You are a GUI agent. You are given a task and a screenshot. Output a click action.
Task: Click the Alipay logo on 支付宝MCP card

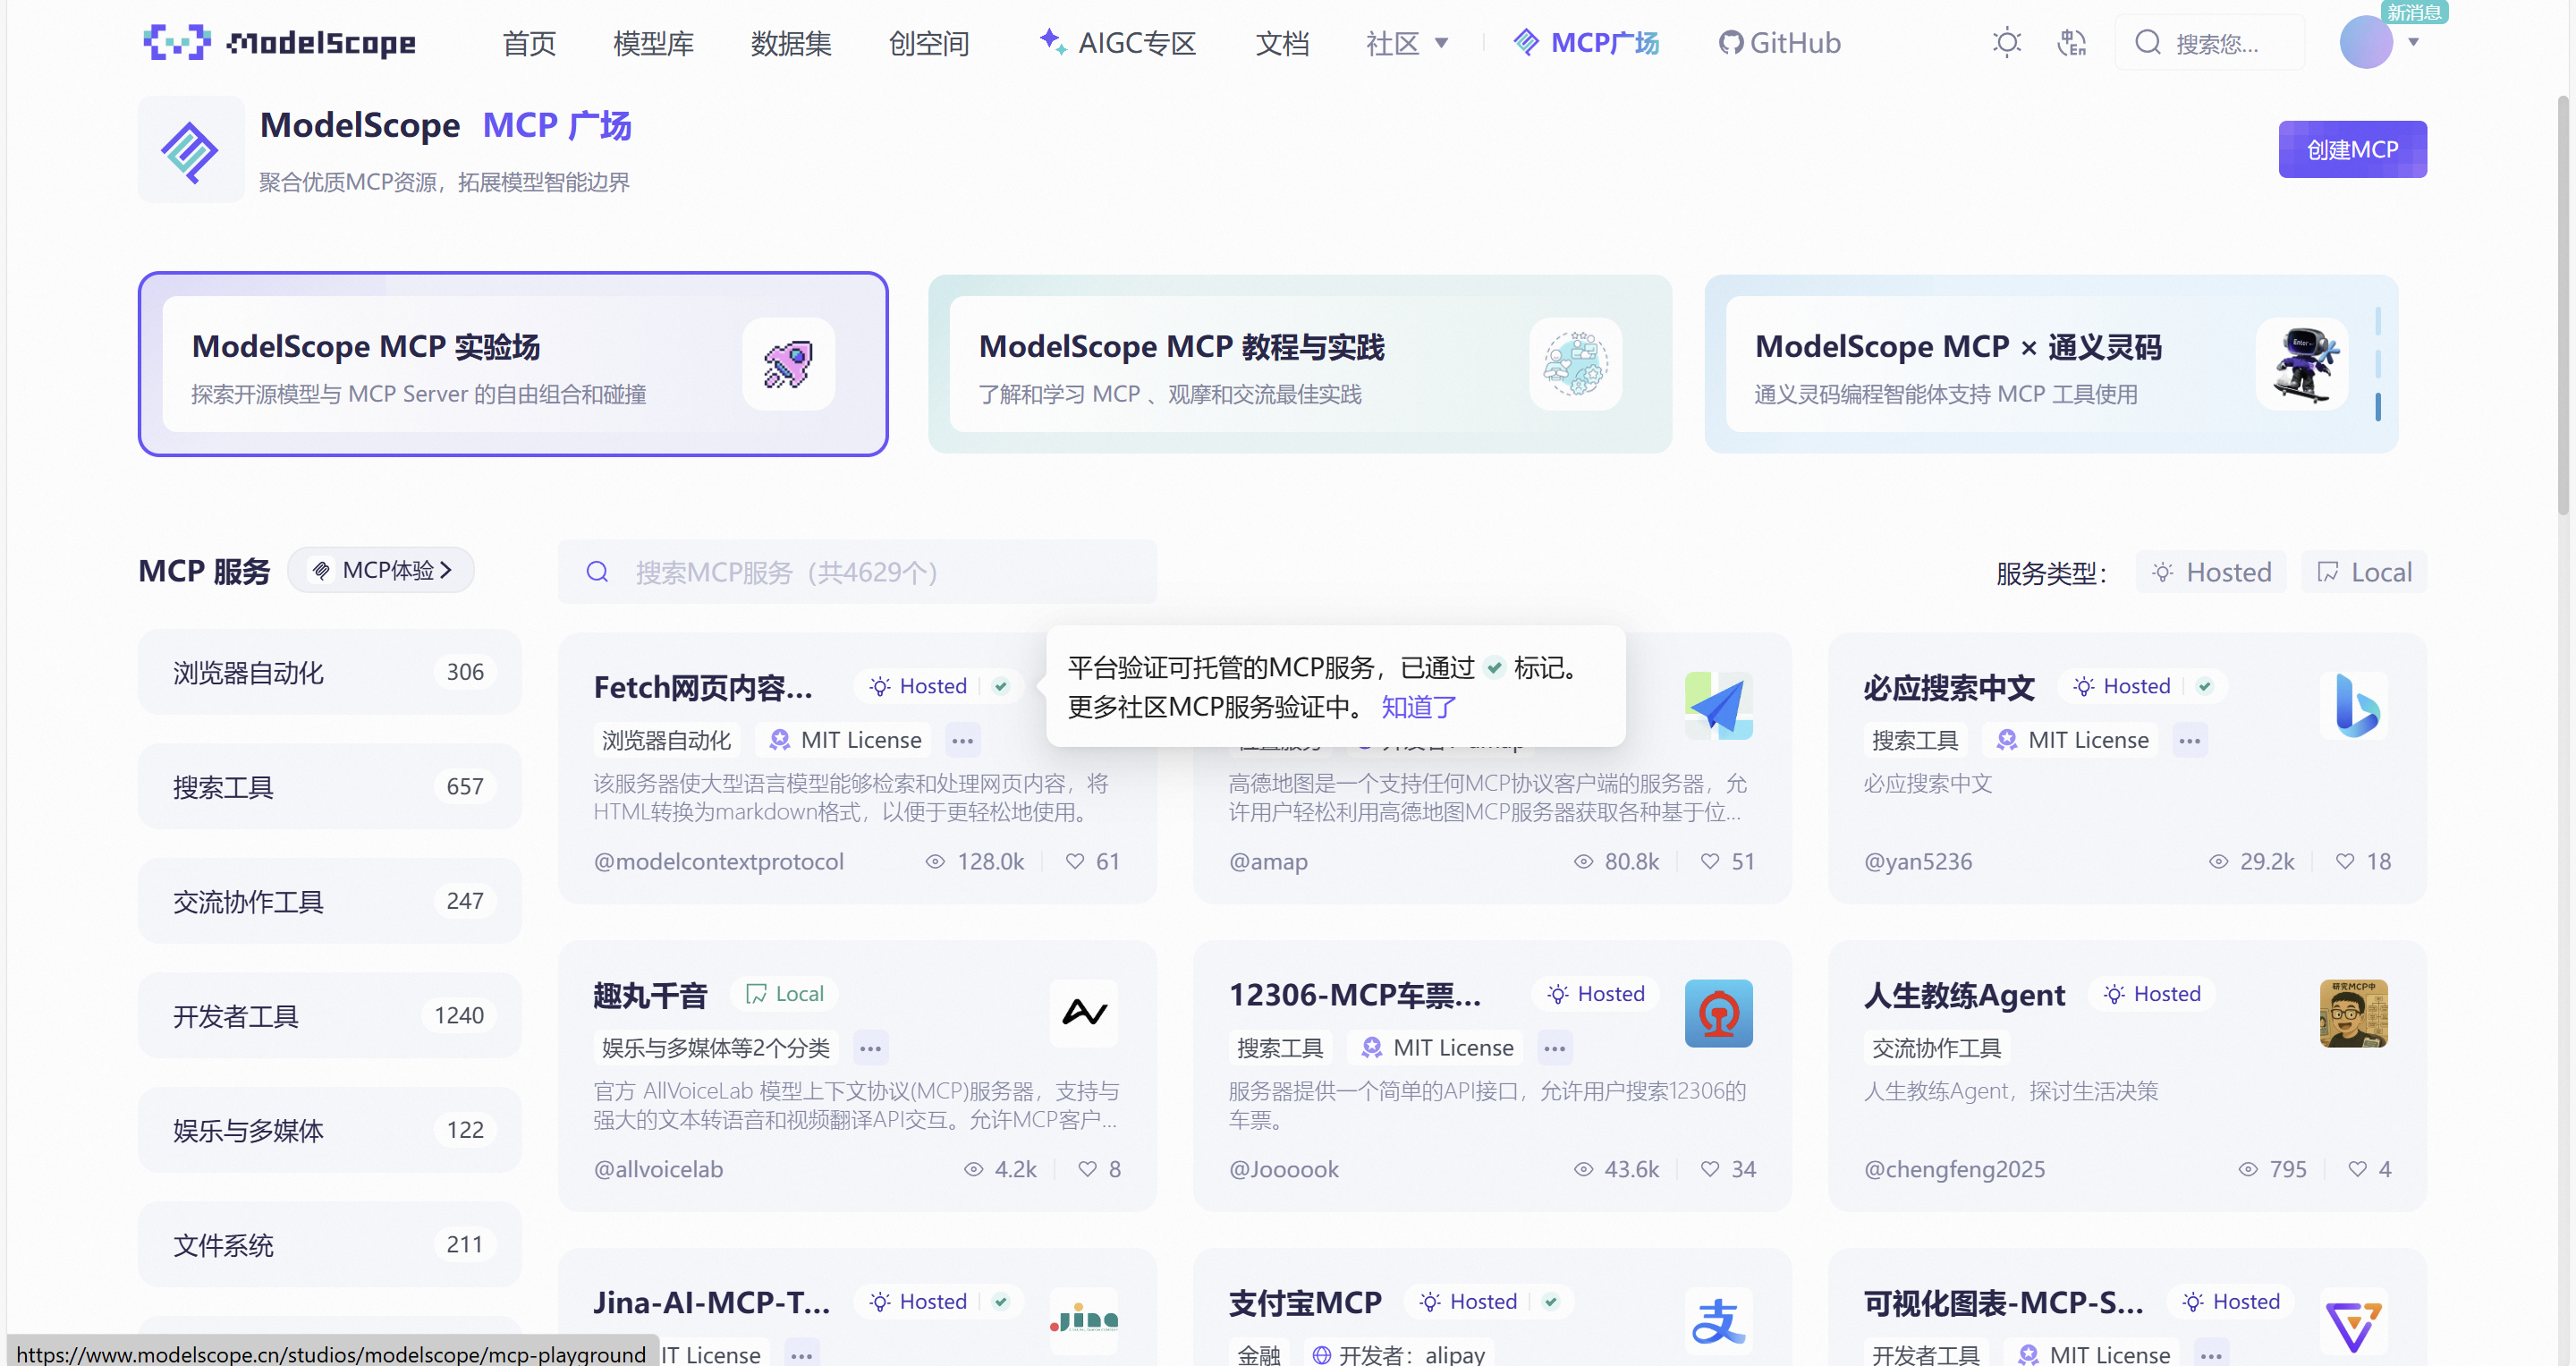coord(1718,1320)
